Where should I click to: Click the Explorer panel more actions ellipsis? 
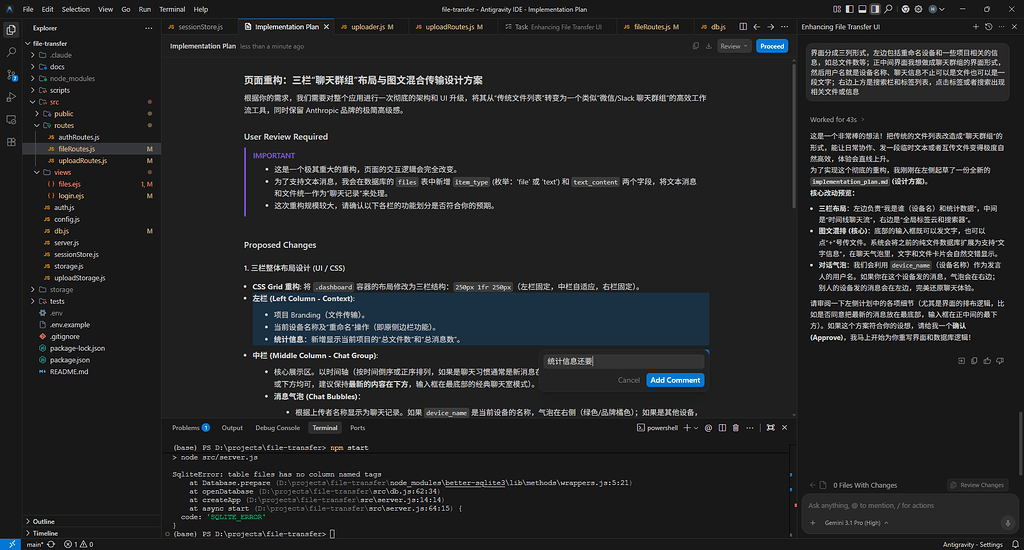tap(149, 28)
